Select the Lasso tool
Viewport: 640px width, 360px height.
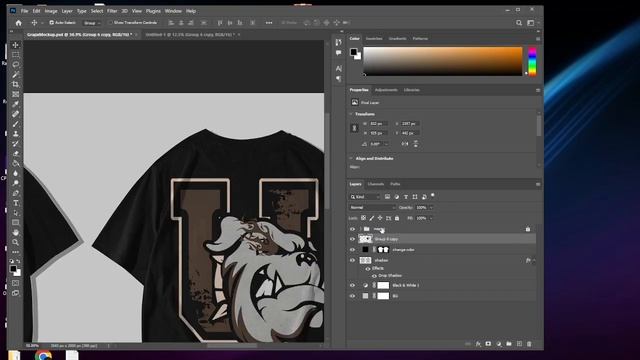tap(16, 64)
